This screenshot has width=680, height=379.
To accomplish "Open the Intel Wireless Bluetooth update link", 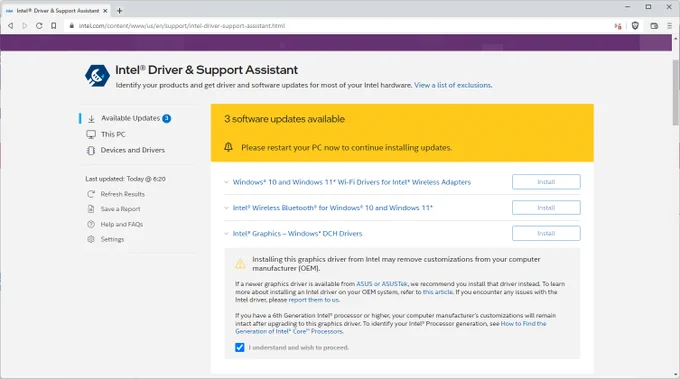I will [x=333, y=208].
